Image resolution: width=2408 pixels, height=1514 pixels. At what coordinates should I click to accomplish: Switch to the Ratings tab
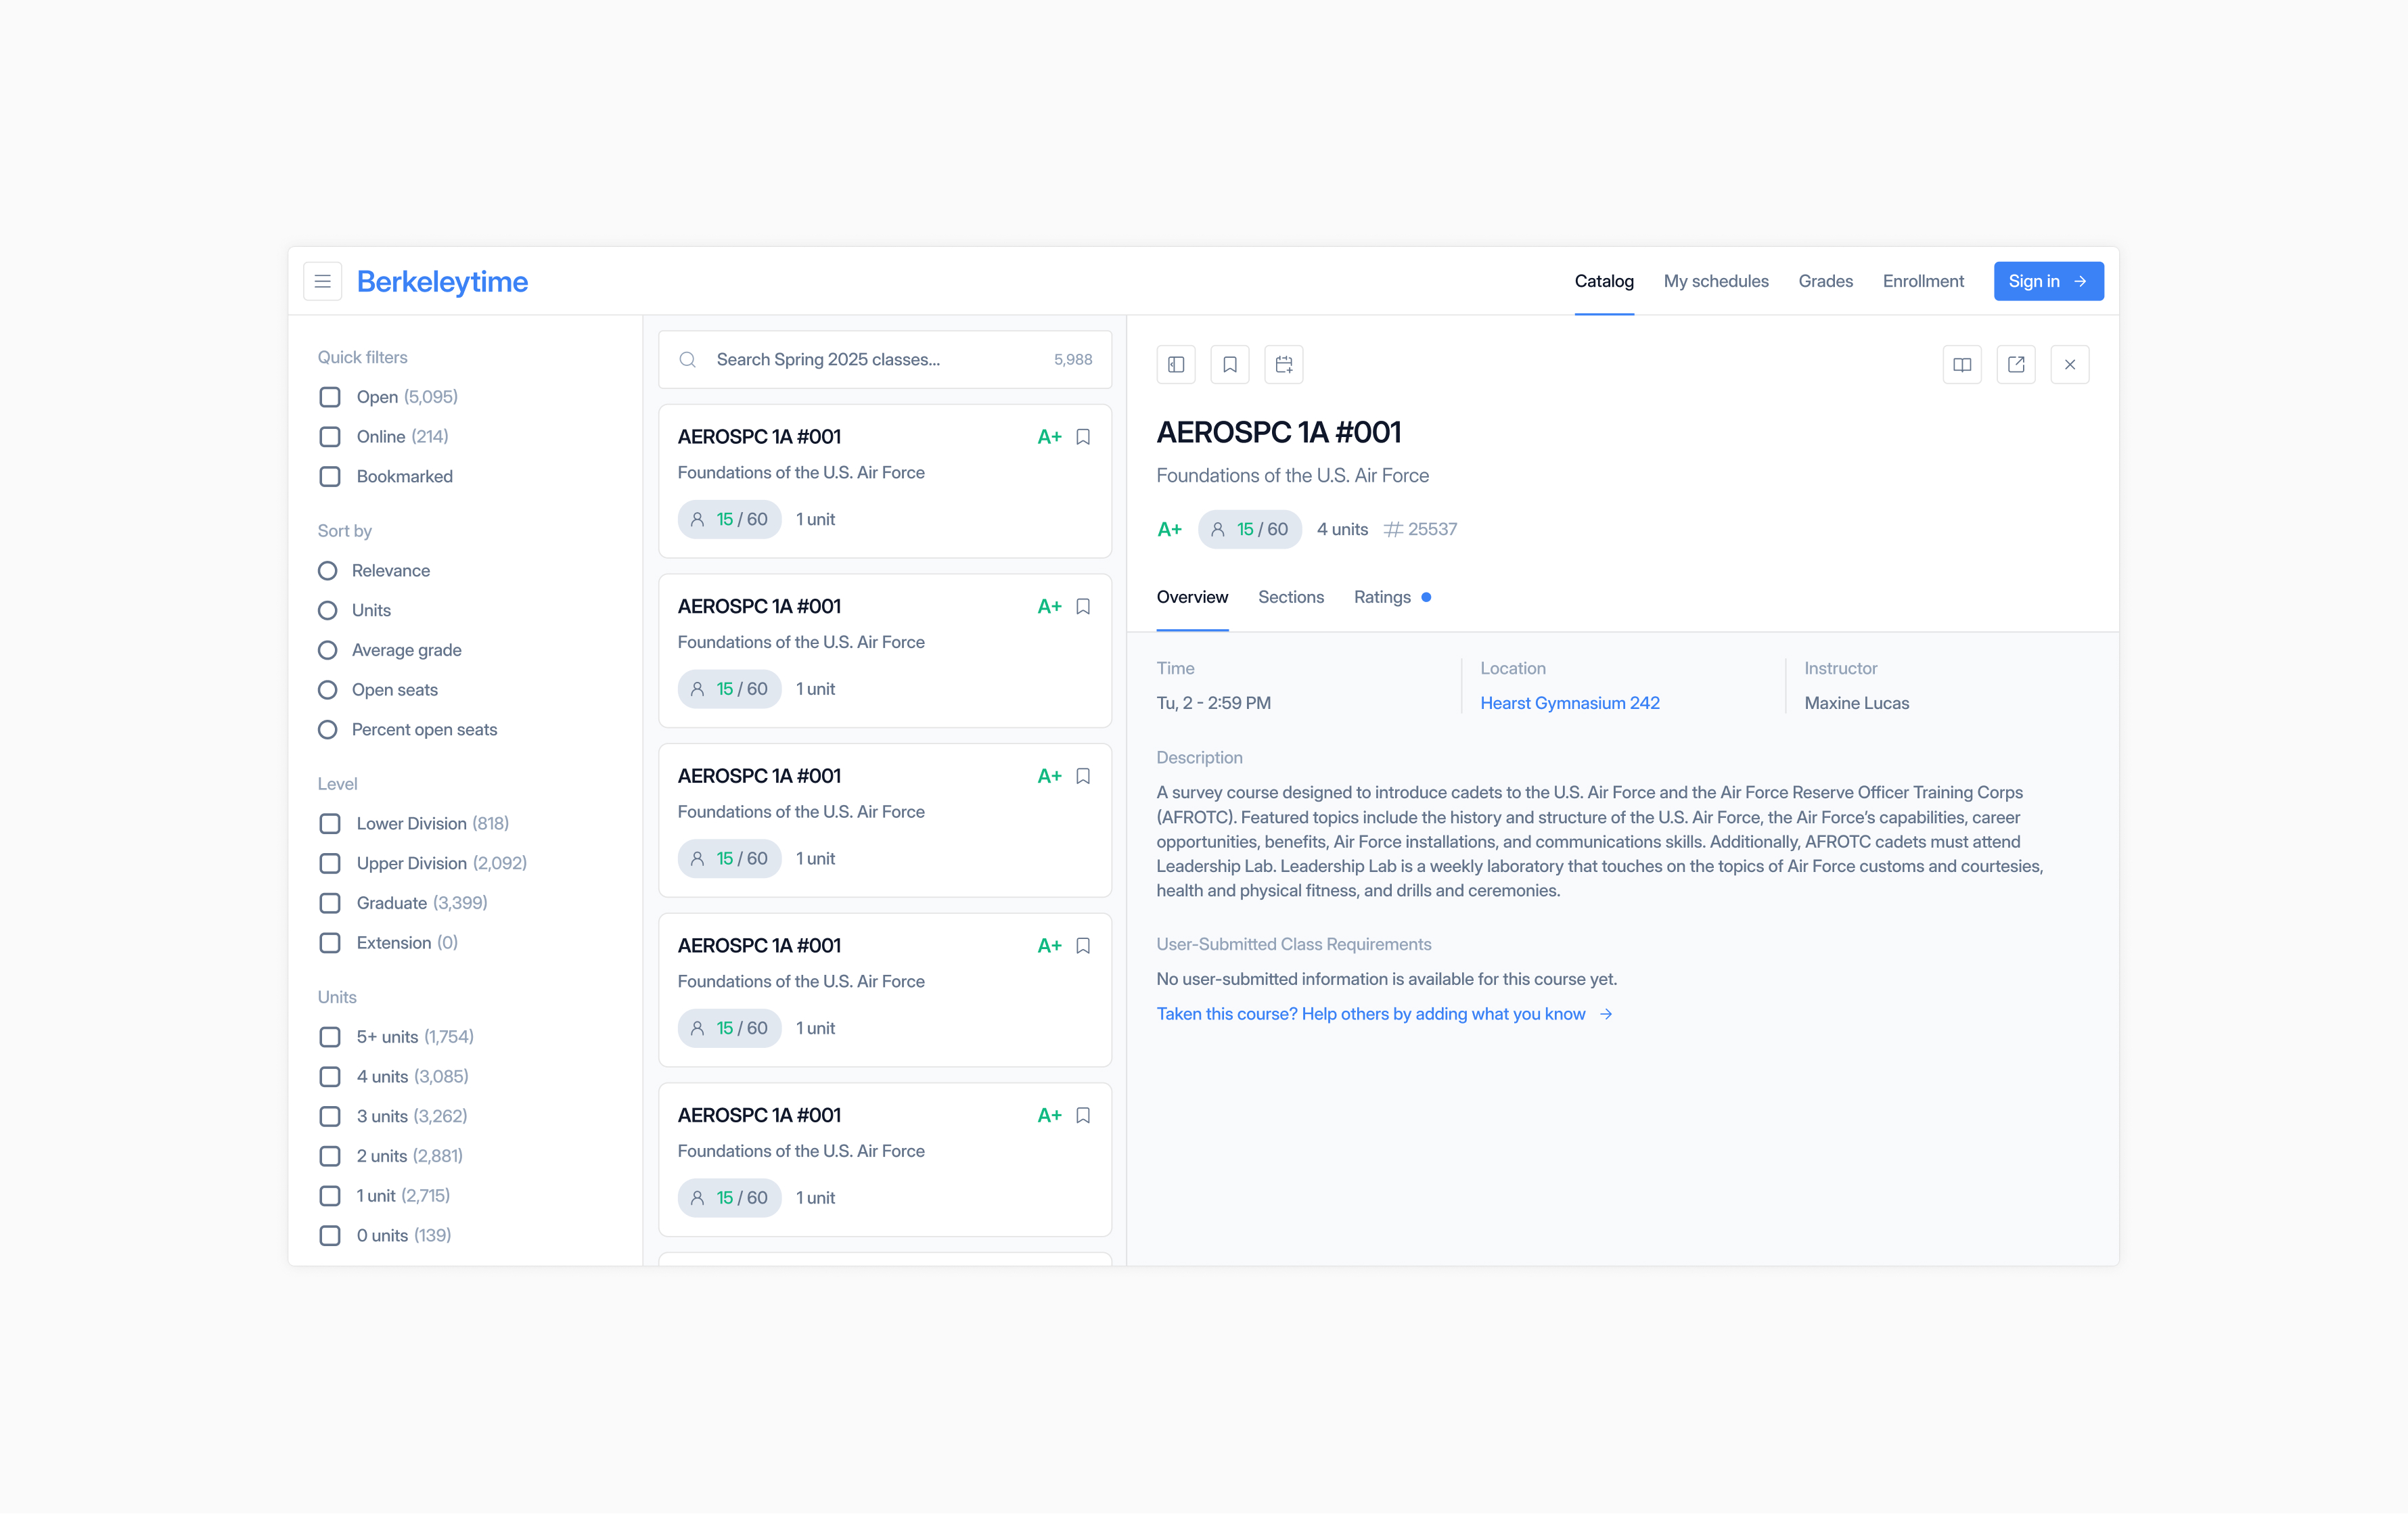[x=1382, y=597]
